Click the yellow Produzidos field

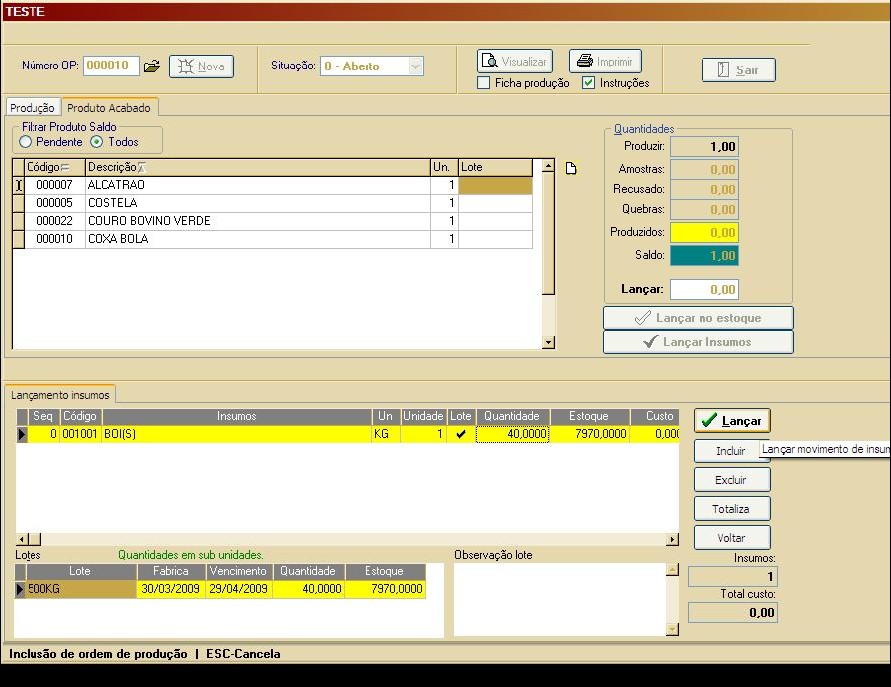click(704, 232)
